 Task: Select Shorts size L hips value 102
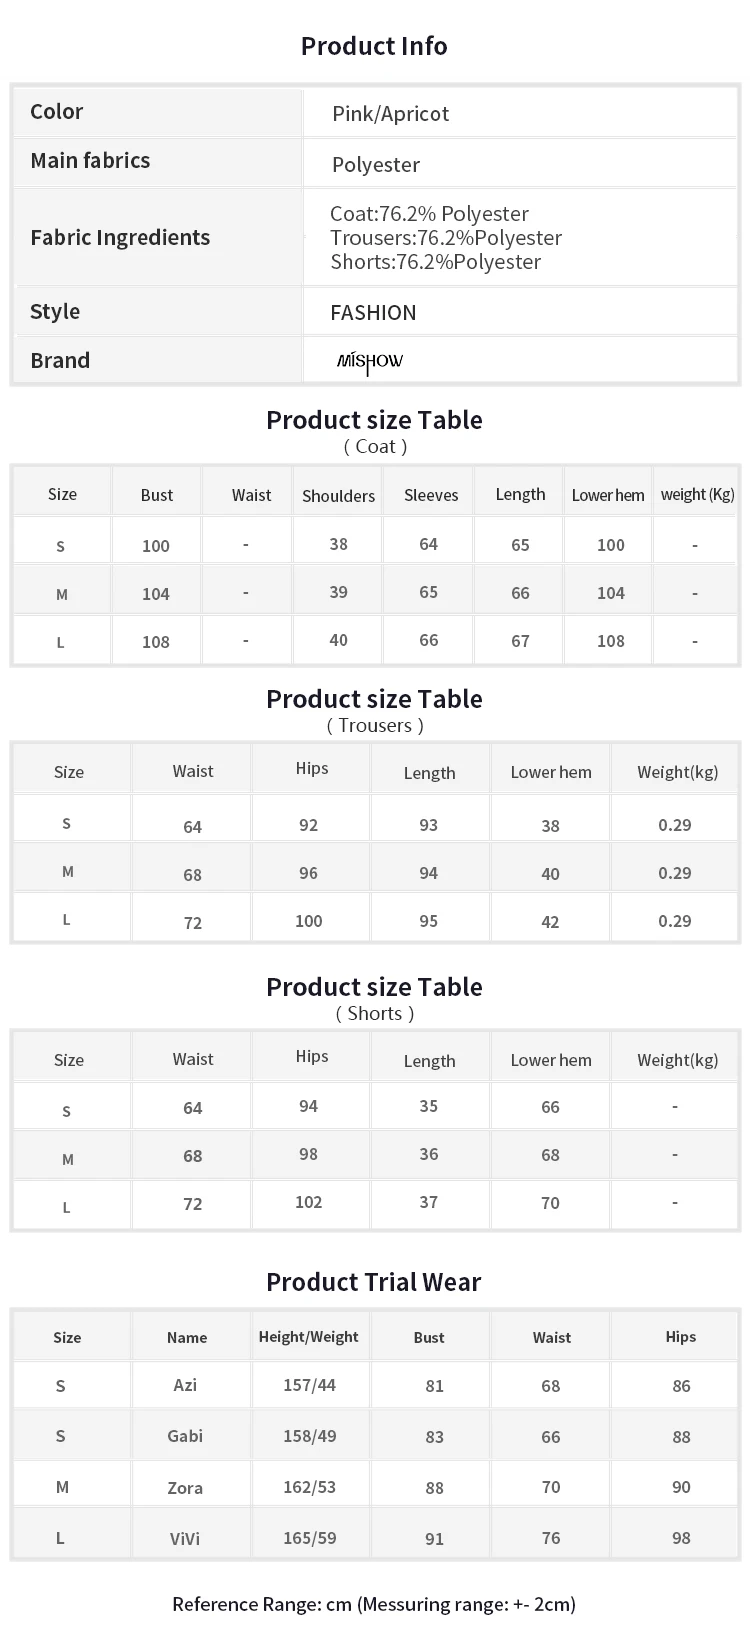308,1202
